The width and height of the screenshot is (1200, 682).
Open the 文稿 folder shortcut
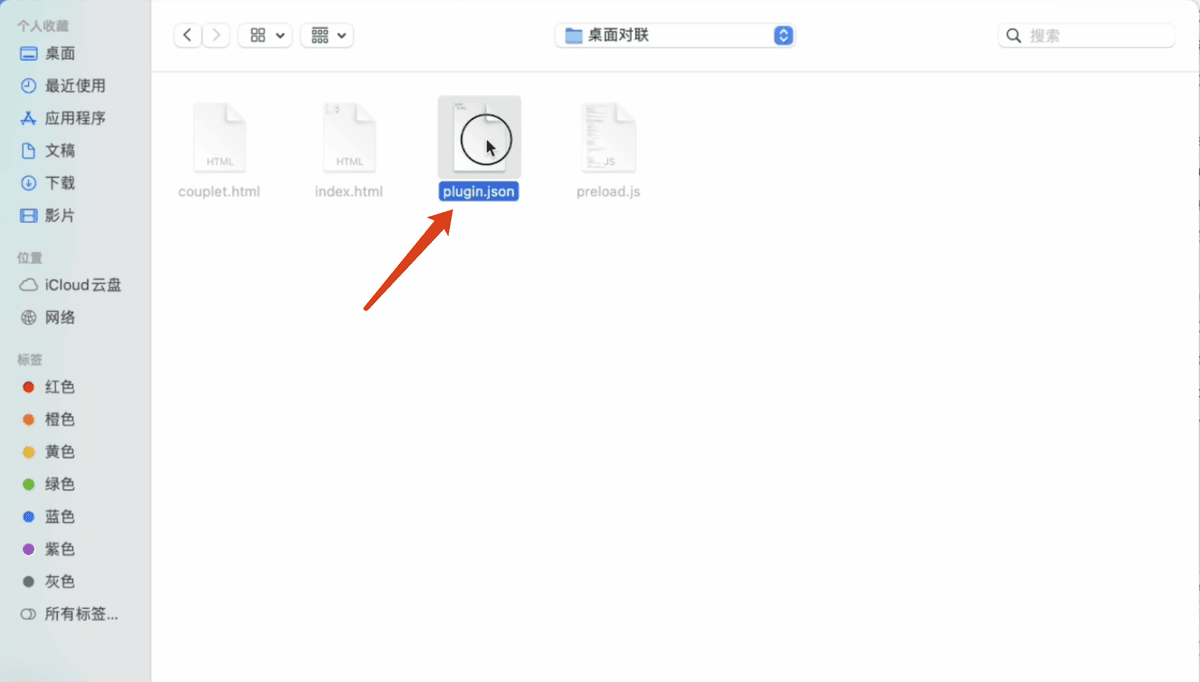(x=57, y=150)
